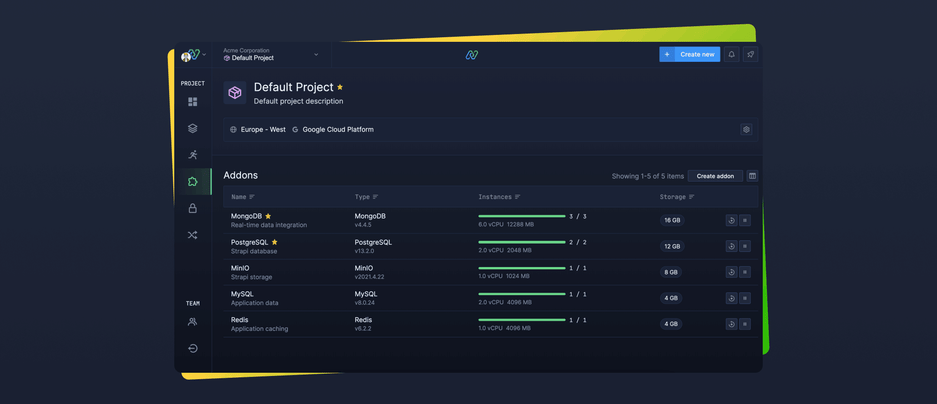Select the Addons puzzle icon in sidebar
The image size is (937, 404).
pos(192,182)
